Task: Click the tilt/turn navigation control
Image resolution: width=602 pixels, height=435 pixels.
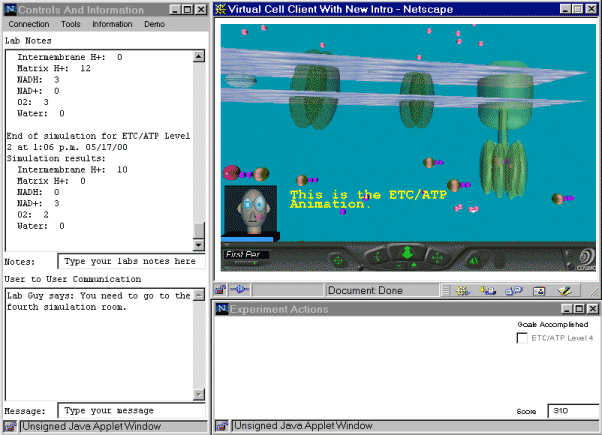Action: [379, 257]
